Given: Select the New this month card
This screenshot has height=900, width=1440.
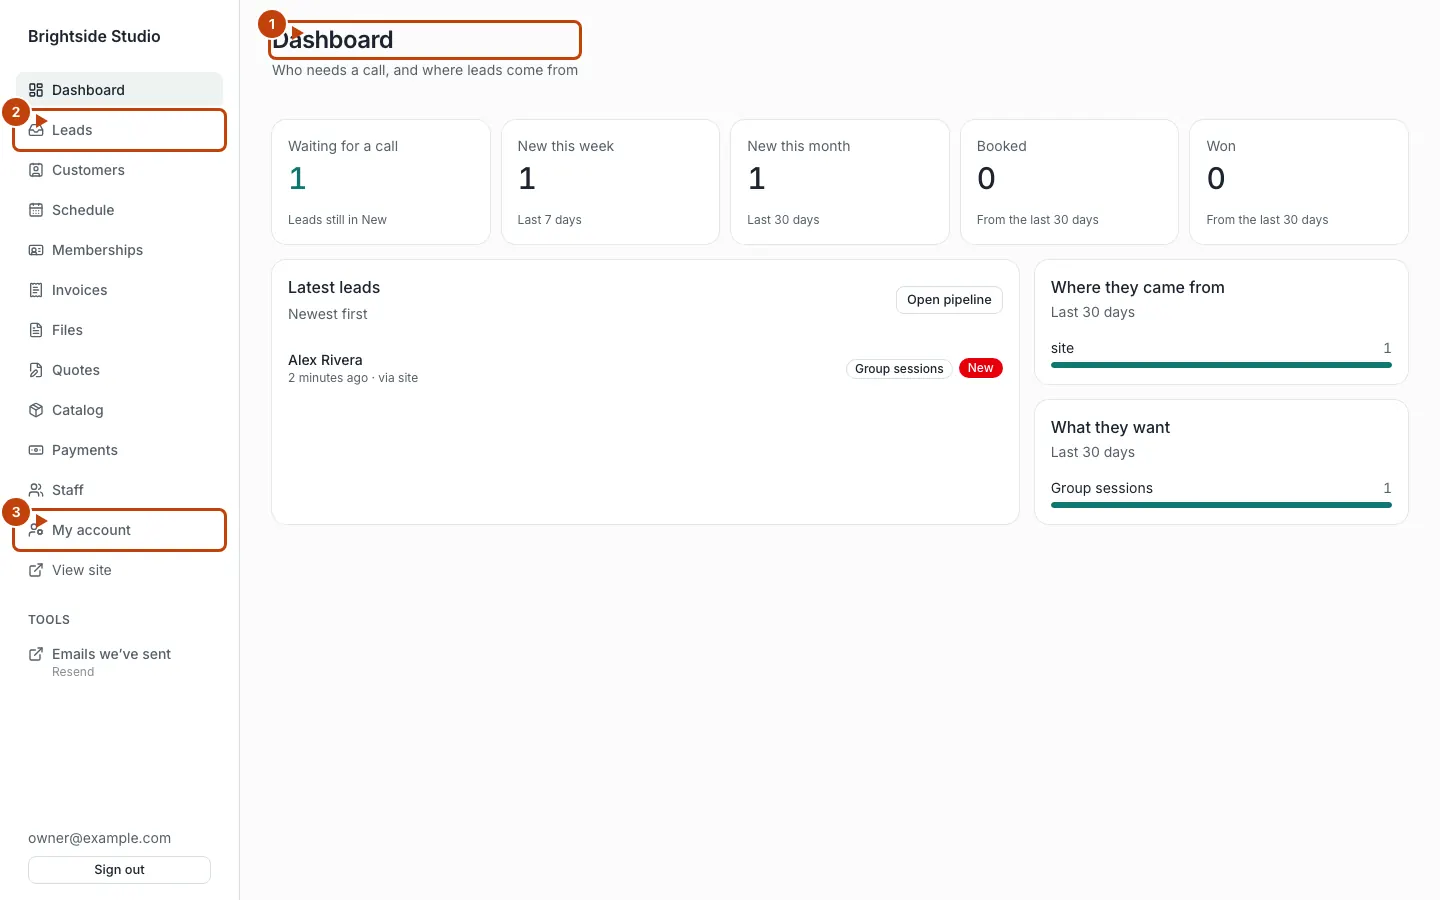Looking at the screenshot, I should (840, 182).
